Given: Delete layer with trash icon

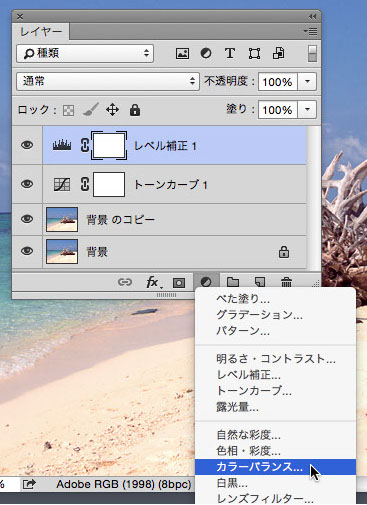Looking at the screenshot, I should [x=286, y=282].
